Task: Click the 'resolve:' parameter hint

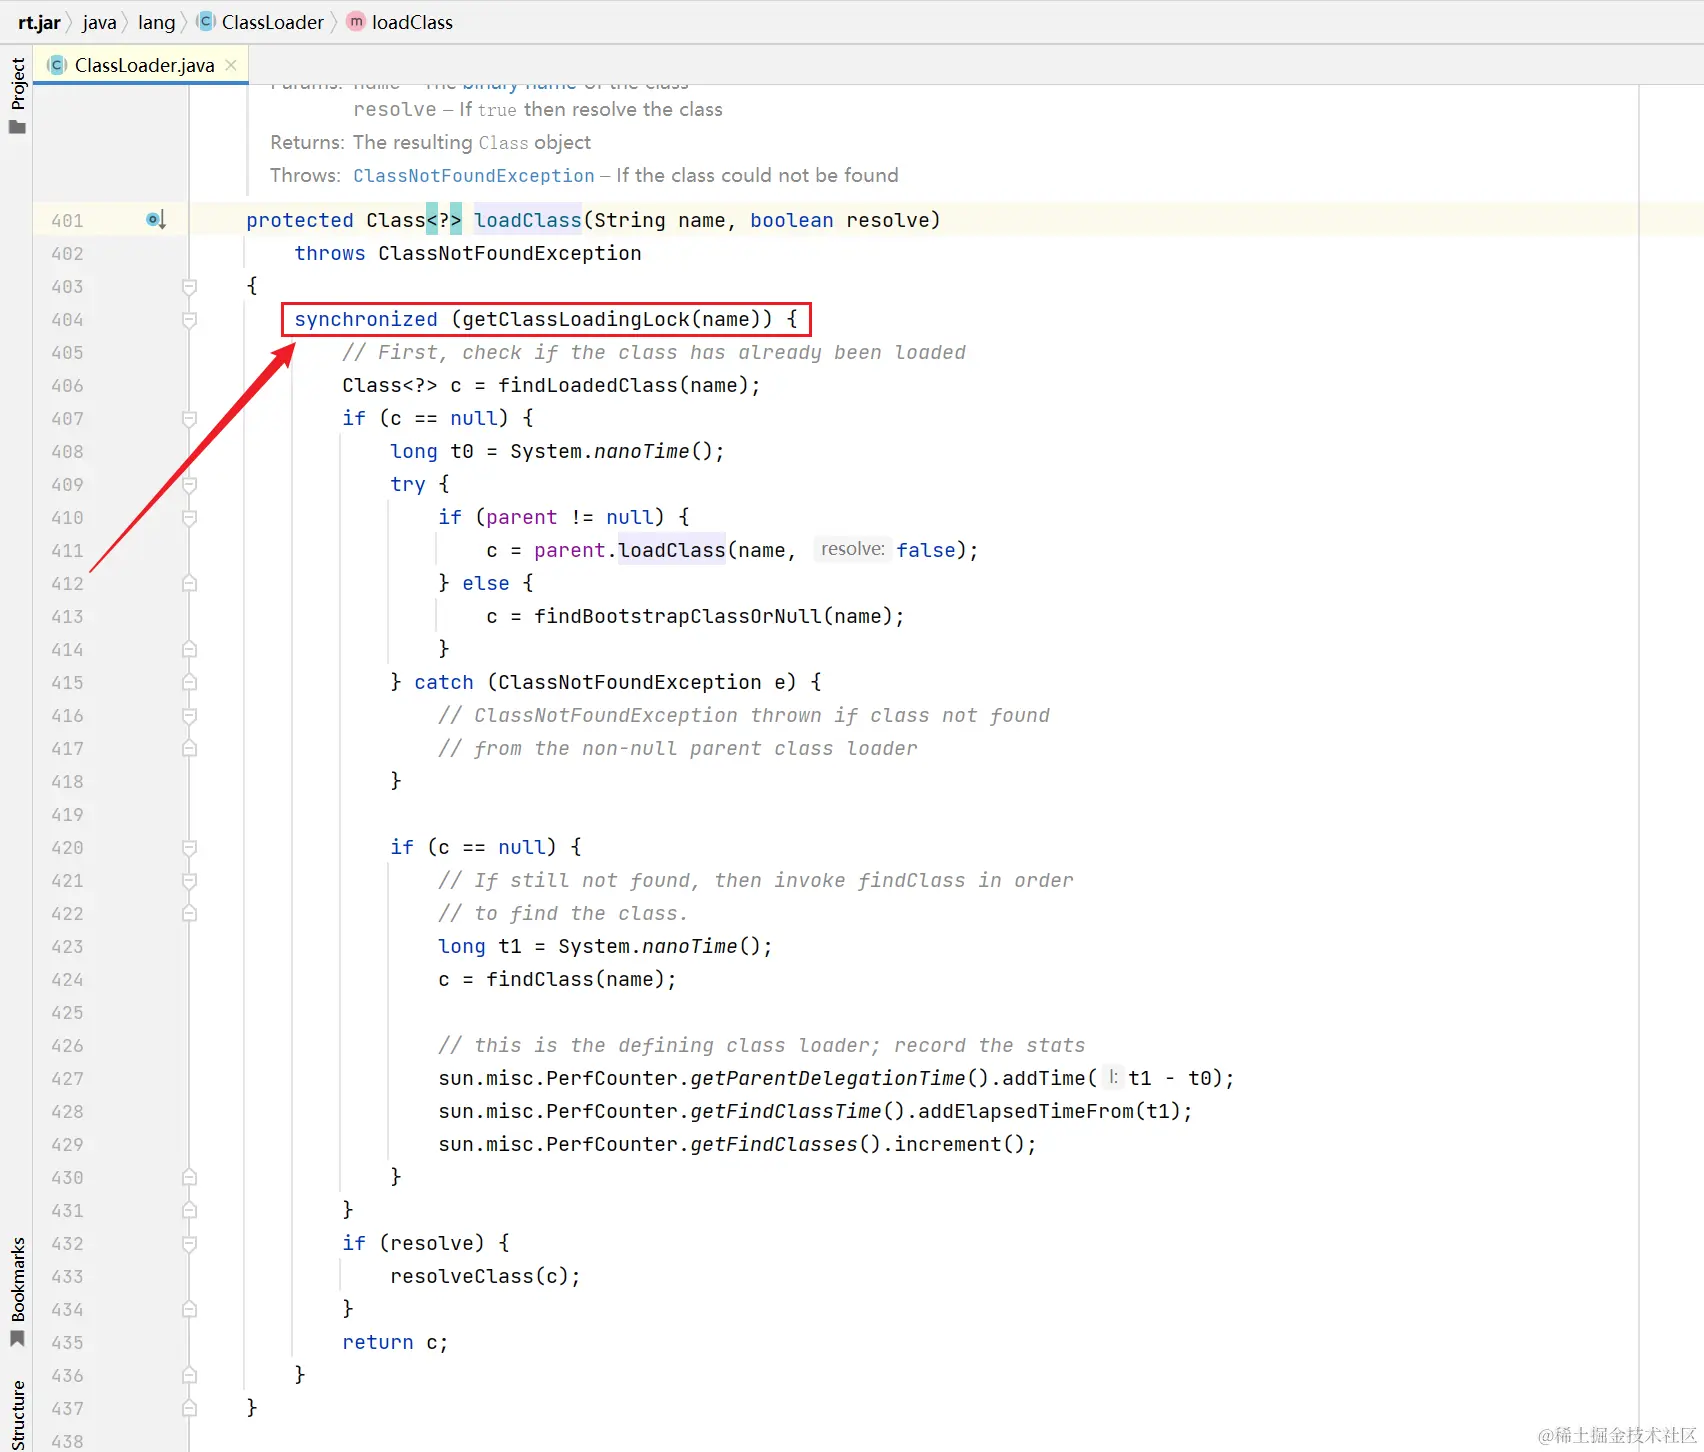Action: tap(852, 549)
